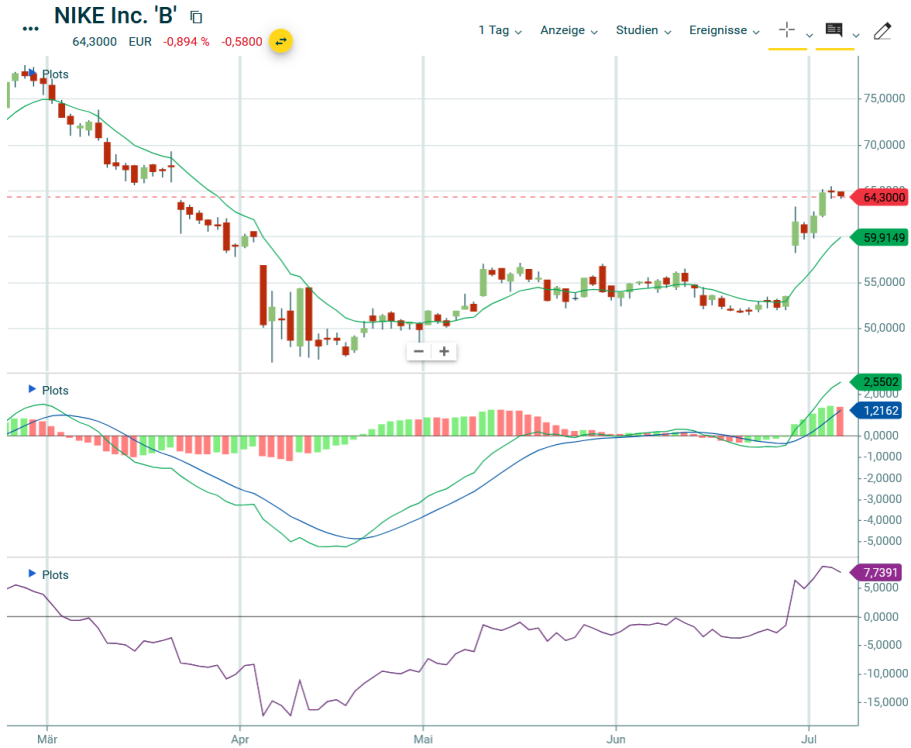Click the Apr label on time axis
This screenshot has height=748, width=911.
pyautogui.click(x=239, y=739)
